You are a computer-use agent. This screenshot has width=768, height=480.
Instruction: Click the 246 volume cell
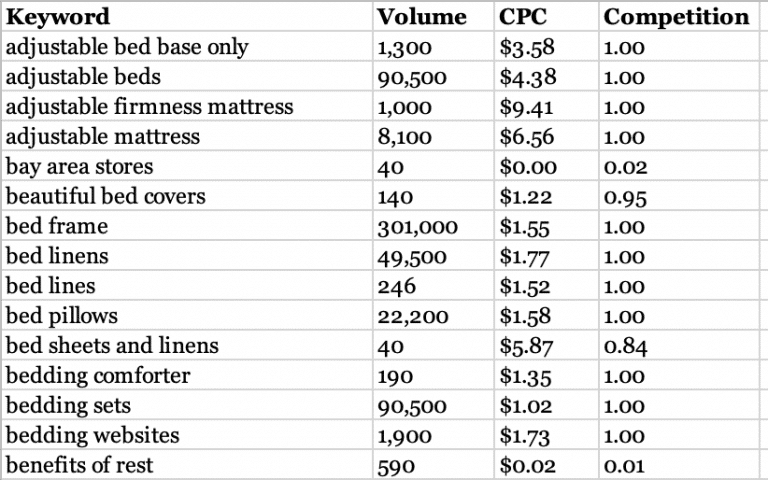433,286
